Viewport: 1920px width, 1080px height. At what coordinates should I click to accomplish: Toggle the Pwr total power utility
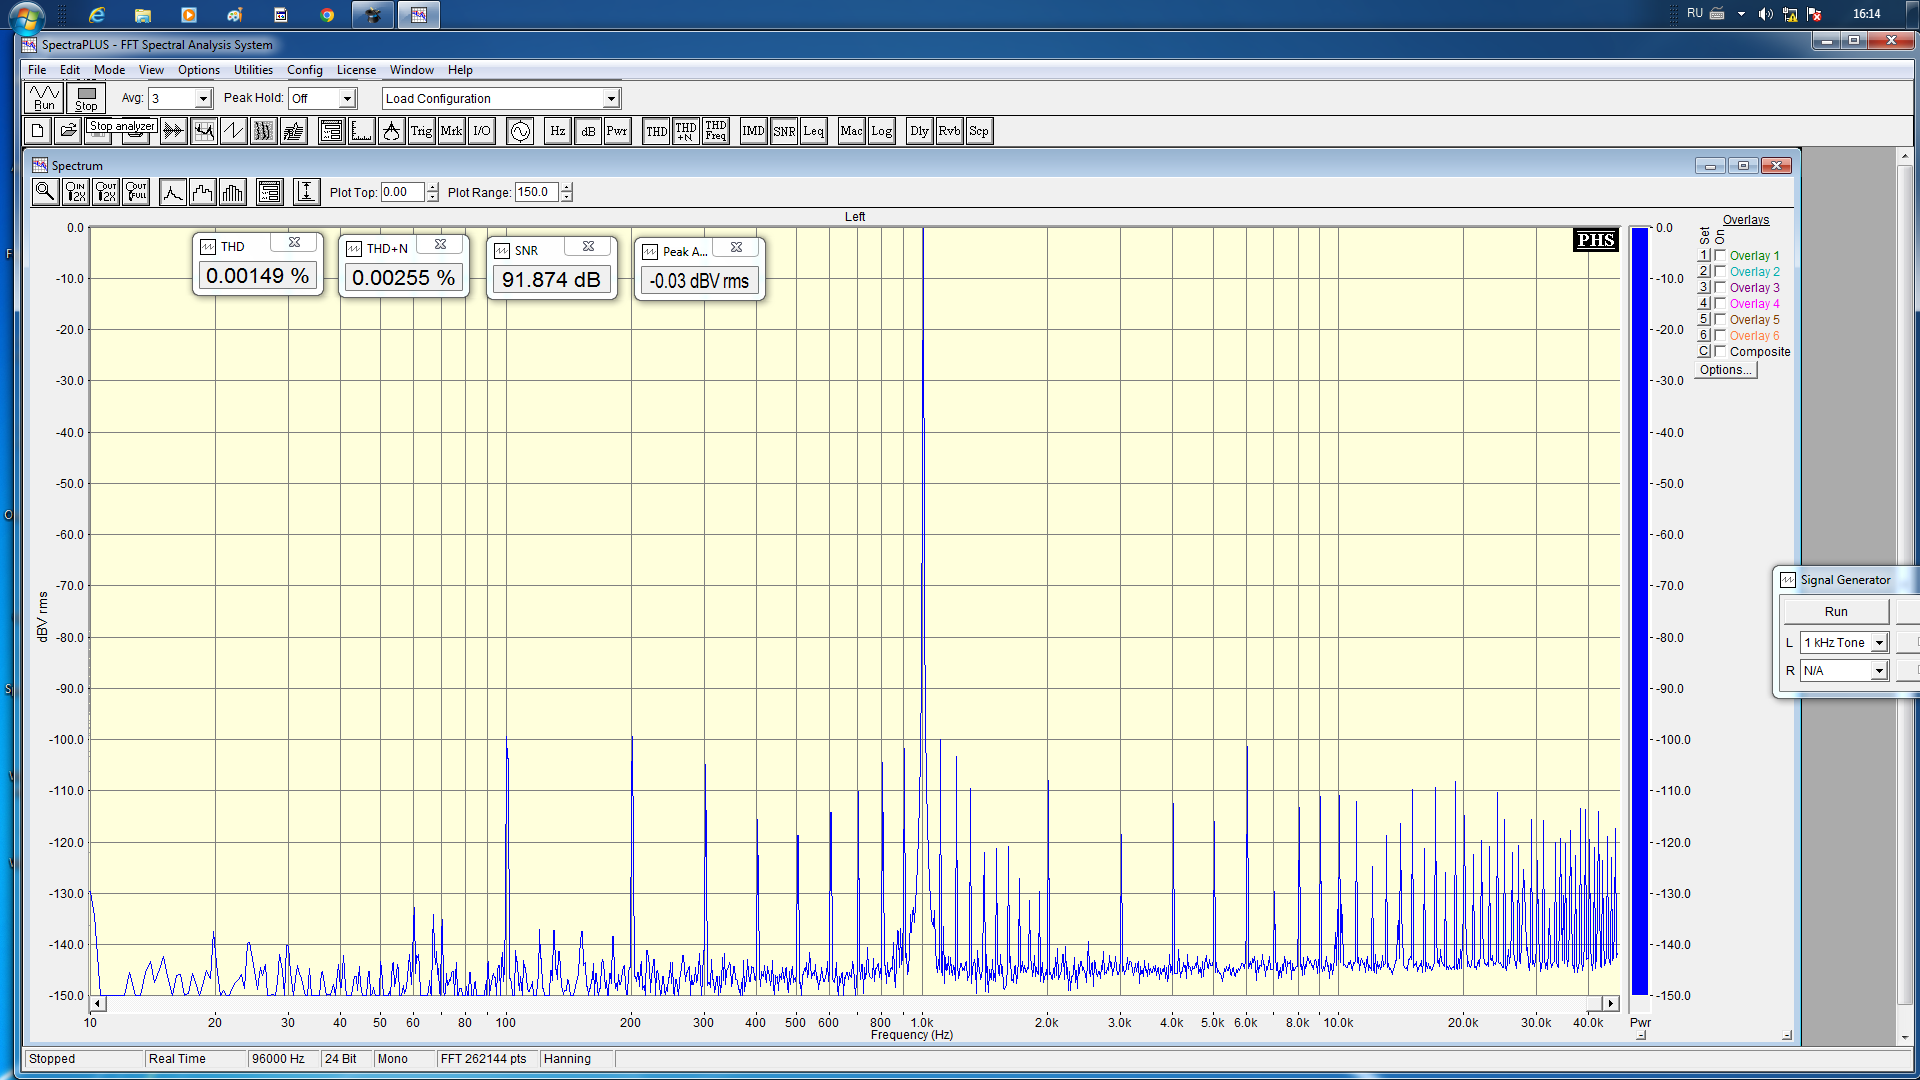[x=618, y=131]
